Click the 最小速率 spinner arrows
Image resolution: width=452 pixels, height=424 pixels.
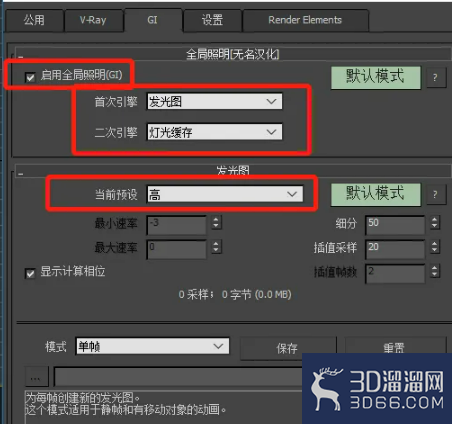point(216,223)
